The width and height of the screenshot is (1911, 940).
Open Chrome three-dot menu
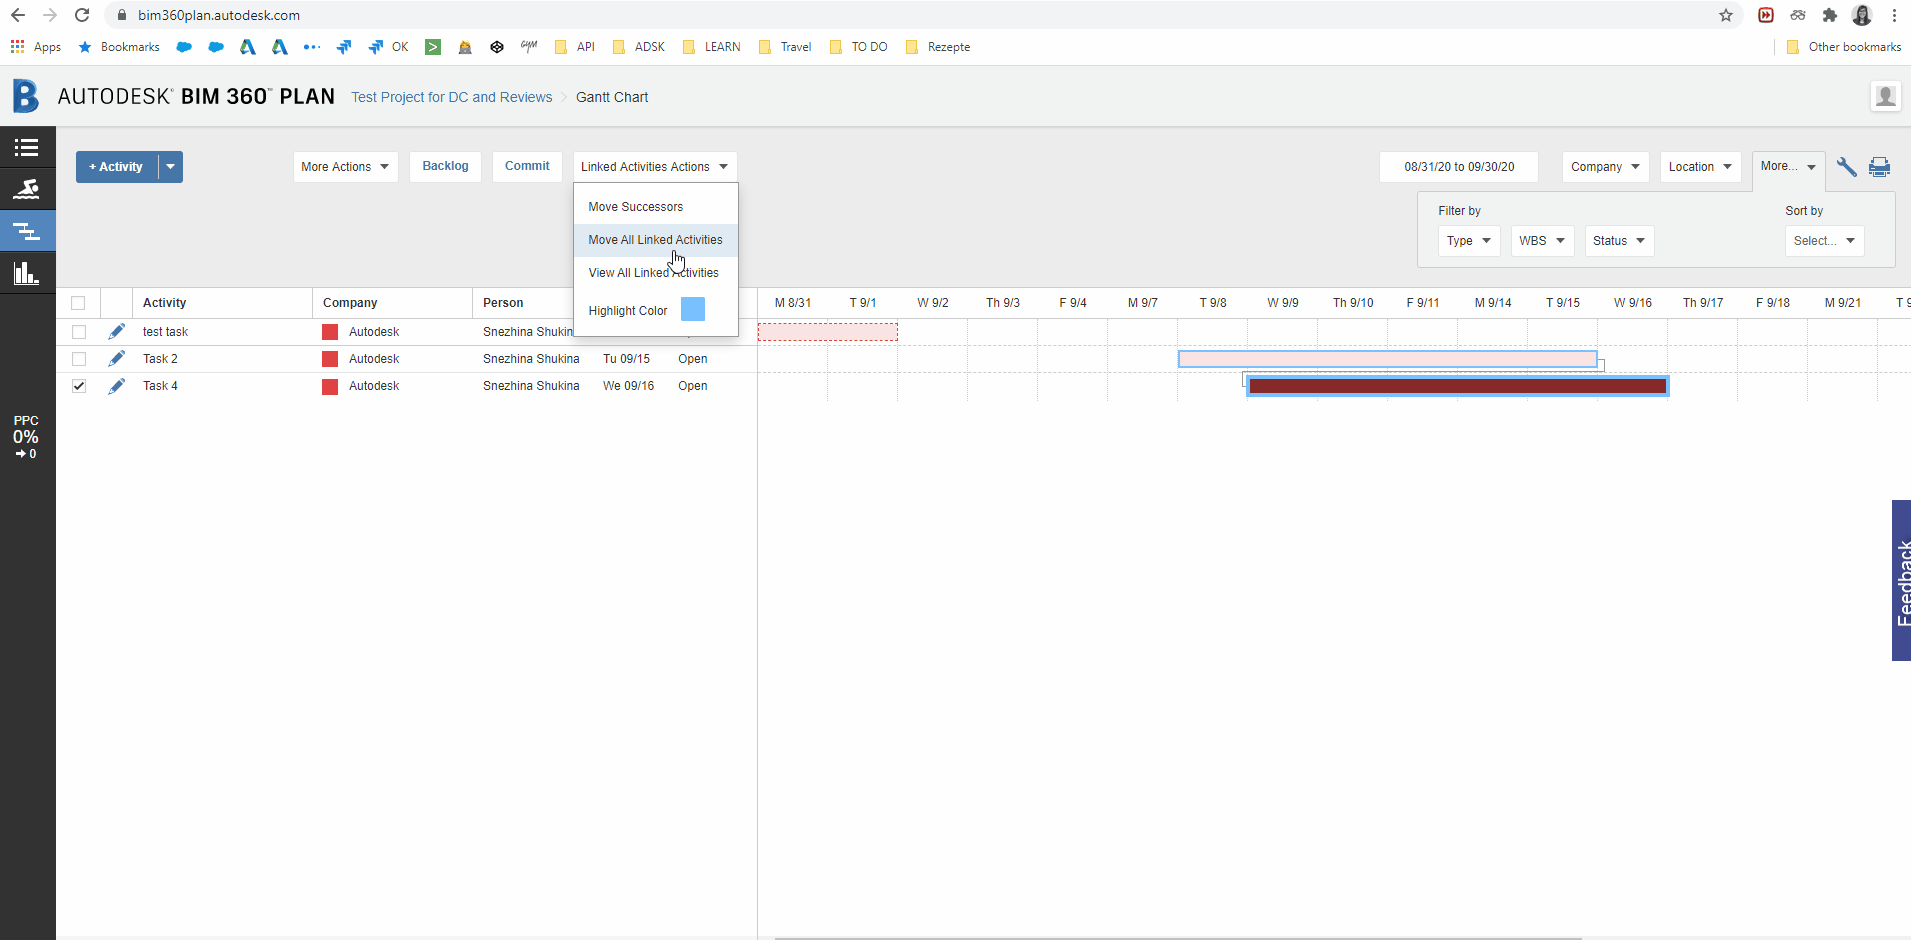point(1894,15)
